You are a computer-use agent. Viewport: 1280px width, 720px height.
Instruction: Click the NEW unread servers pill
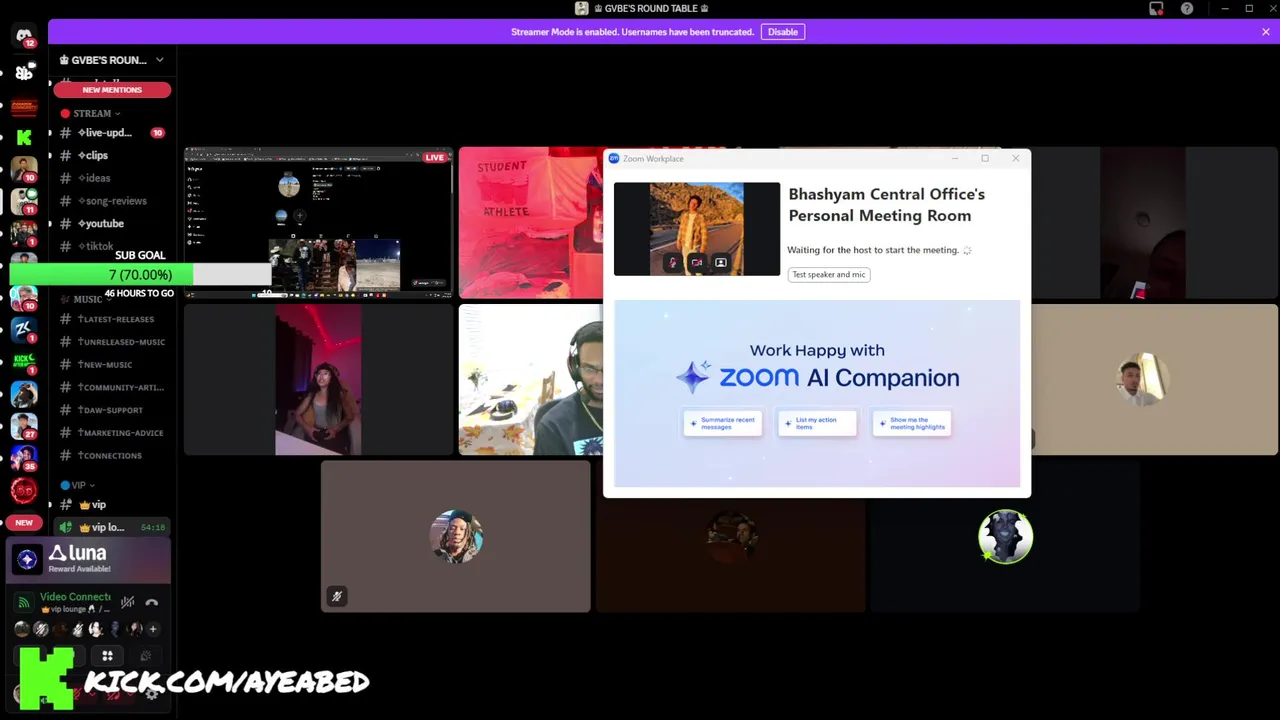click(x=24, y=522)
